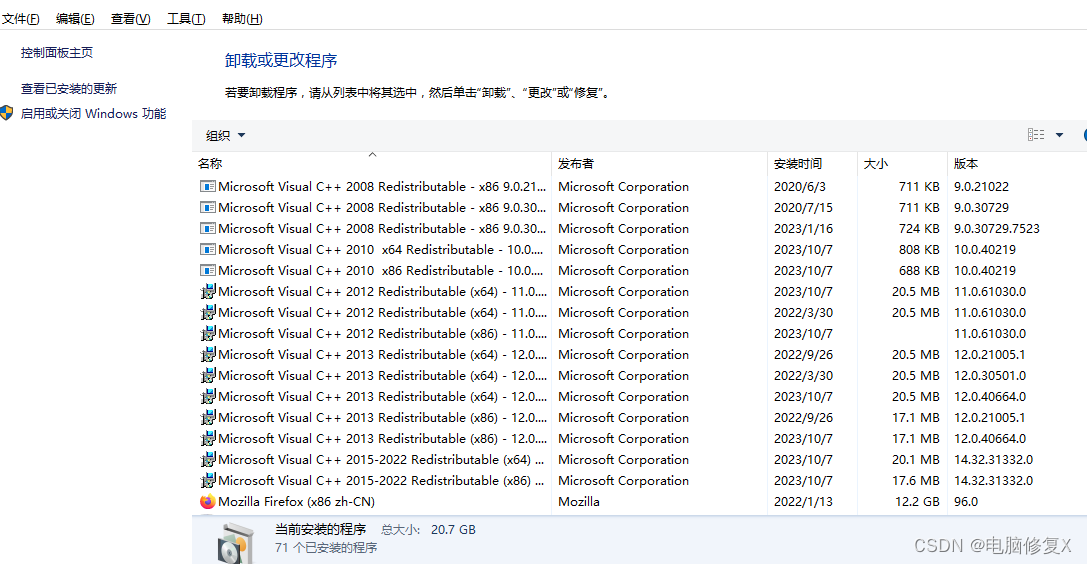
Task: Click icon of VC++ 2013 x86 version 12.0.40664.0
Action: (207, 439)
